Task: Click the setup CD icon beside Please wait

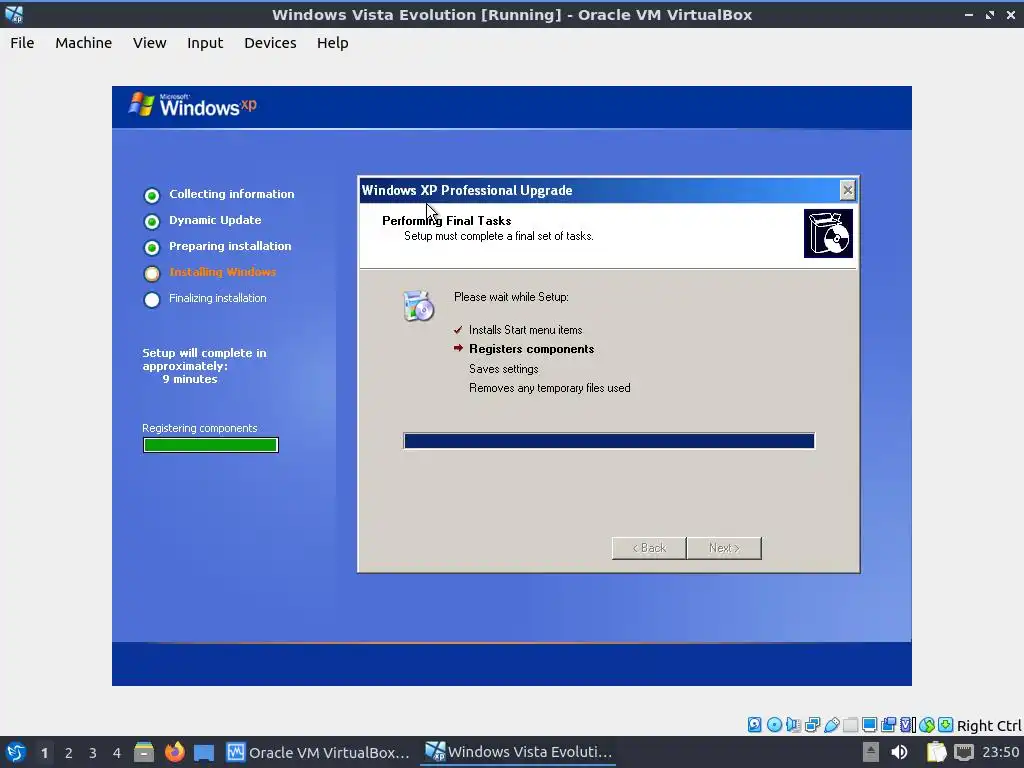Action: pyautogui.click(x=419, y=306)
